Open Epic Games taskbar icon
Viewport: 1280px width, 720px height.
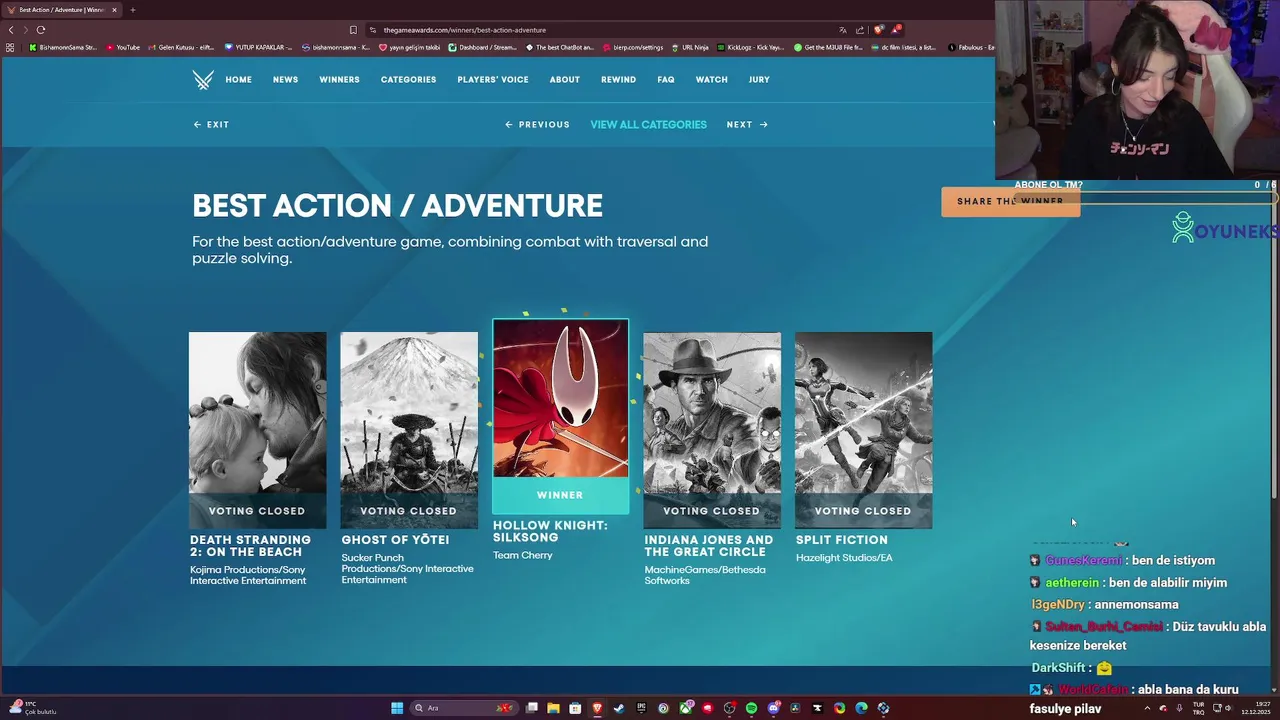pos(641,708)
